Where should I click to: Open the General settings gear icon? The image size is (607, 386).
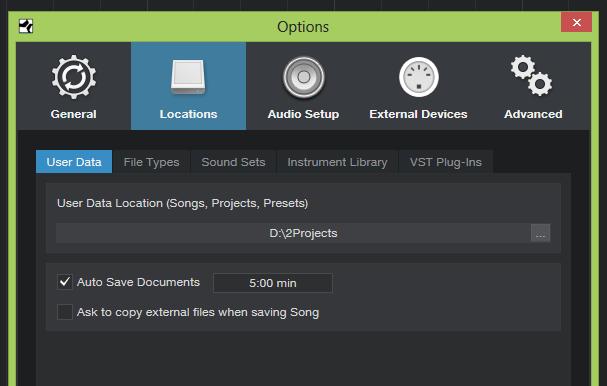(74, 77)
